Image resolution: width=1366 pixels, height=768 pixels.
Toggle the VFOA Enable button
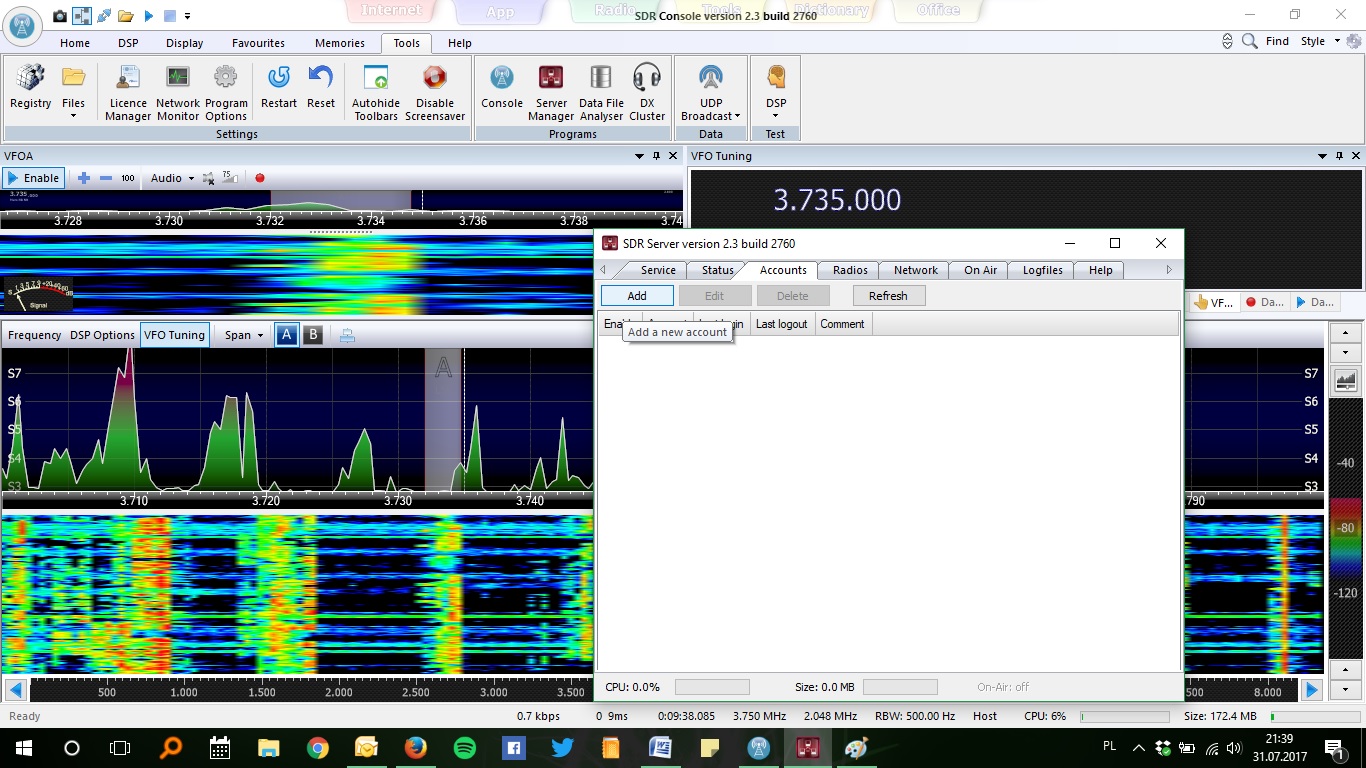(x=34, y=178)
